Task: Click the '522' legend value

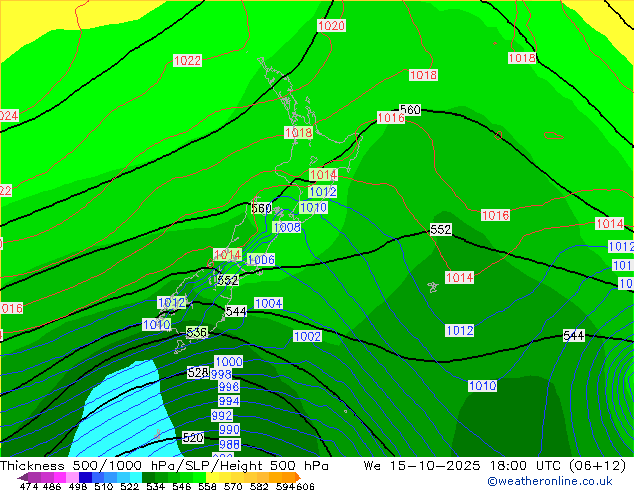Action: coord(129,486)
